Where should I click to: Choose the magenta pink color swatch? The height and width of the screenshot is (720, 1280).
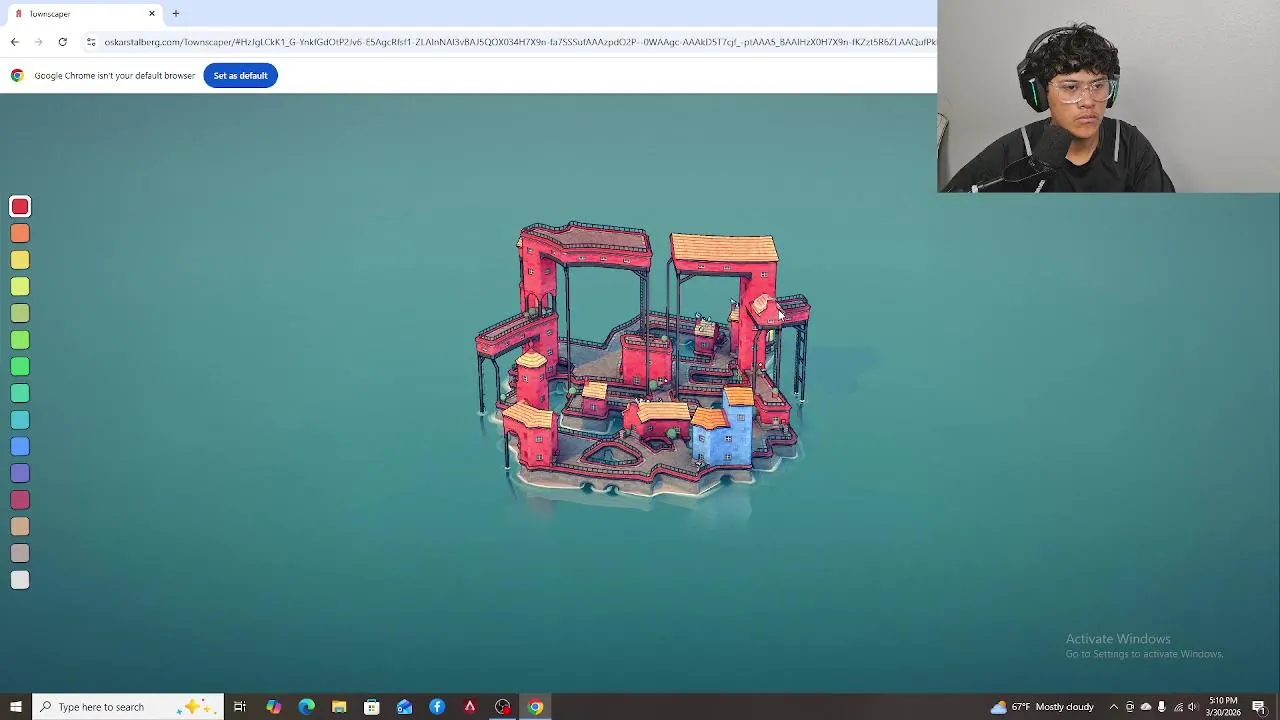20,500
